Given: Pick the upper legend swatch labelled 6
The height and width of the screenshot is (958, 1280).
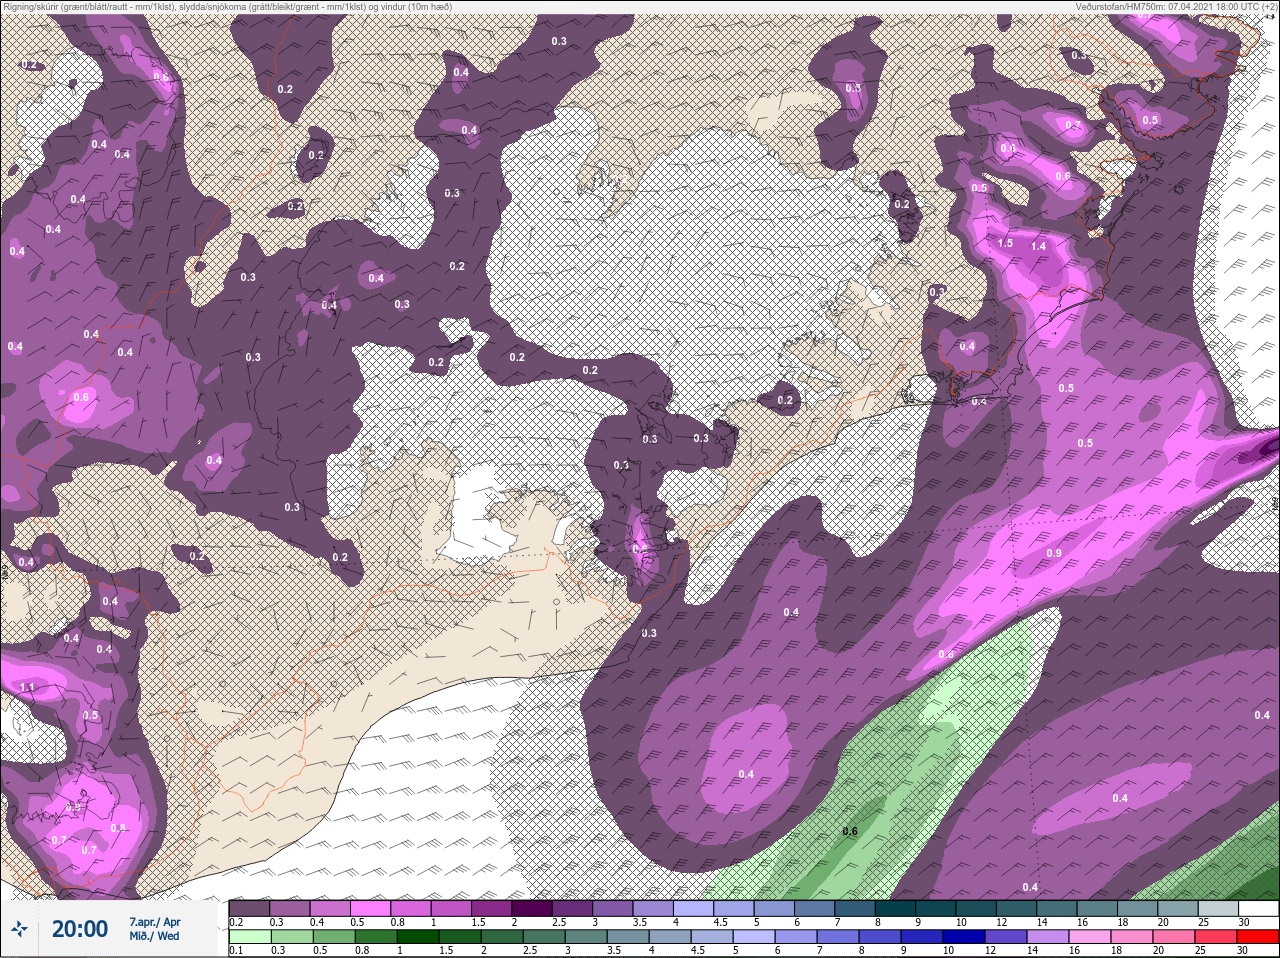Looking at the screenshot, I should pyautogui.click(x=814, y=908).
